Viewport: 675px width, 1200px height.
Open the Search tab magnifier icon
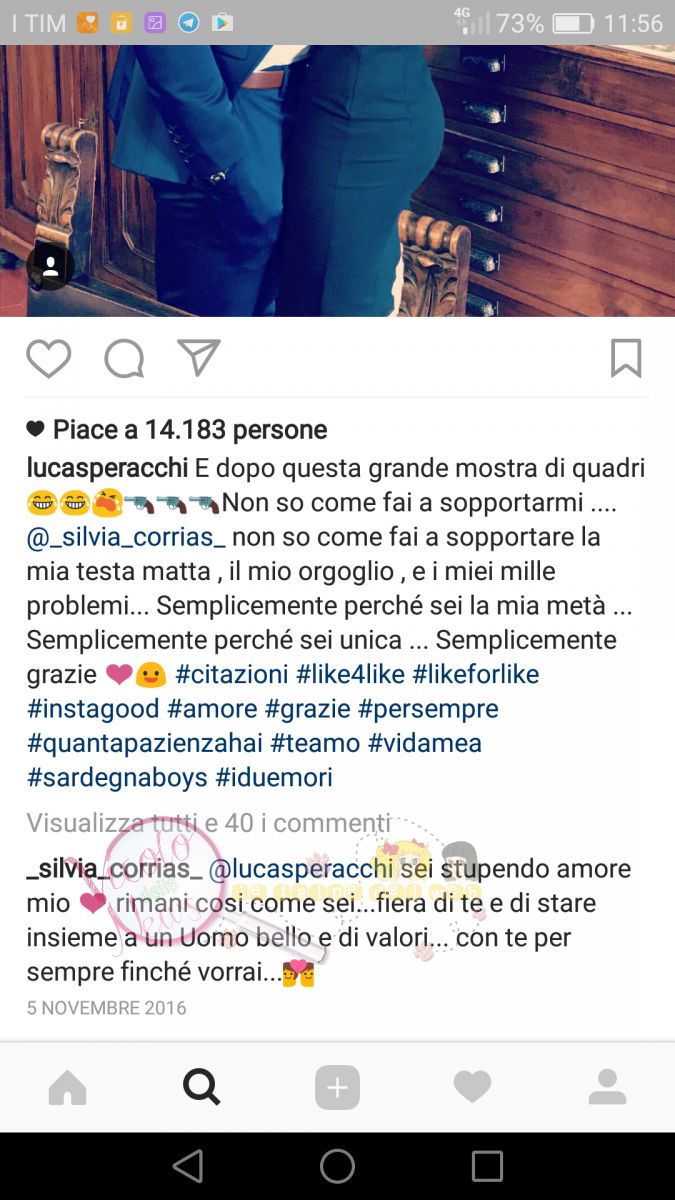point(202,1087)
